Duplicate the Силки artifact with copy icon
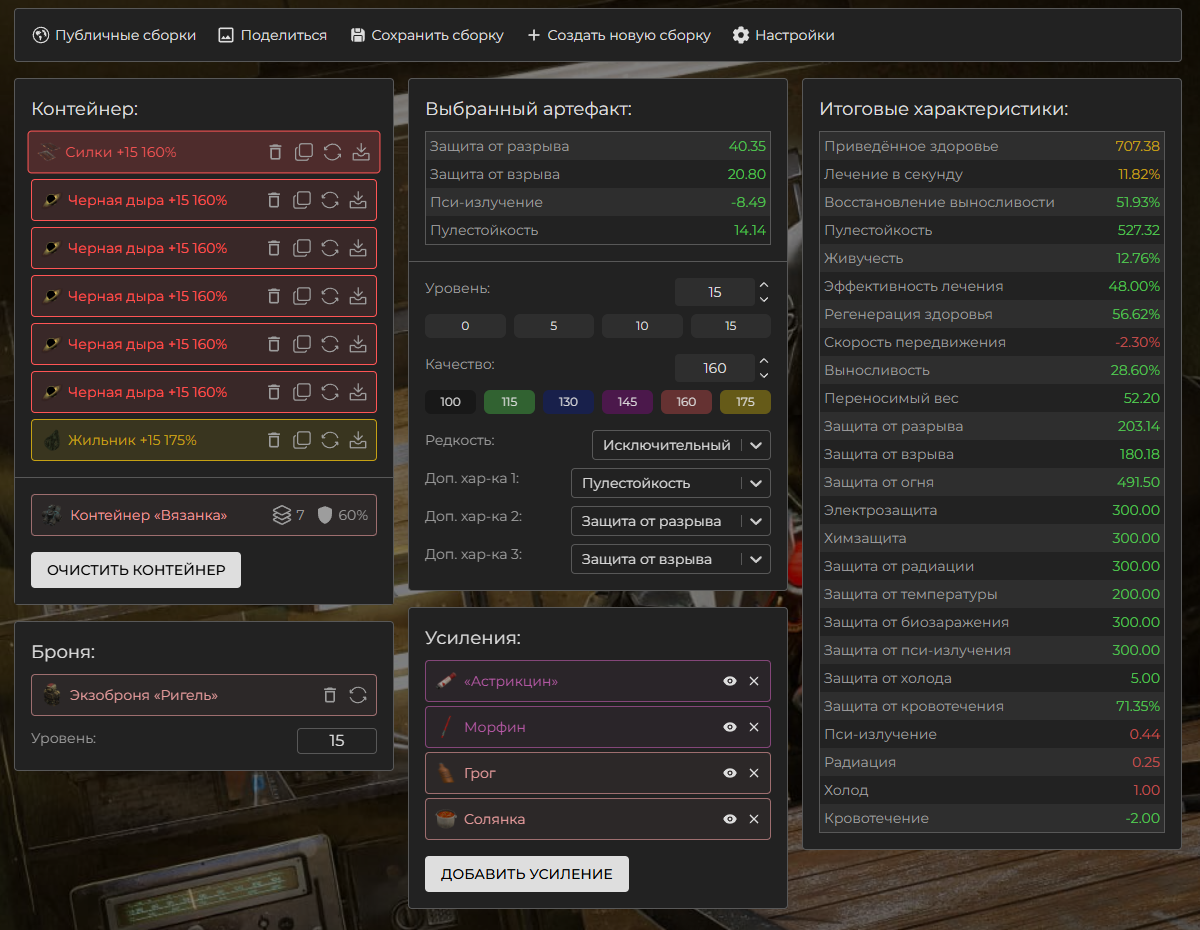 pos(304,152)
